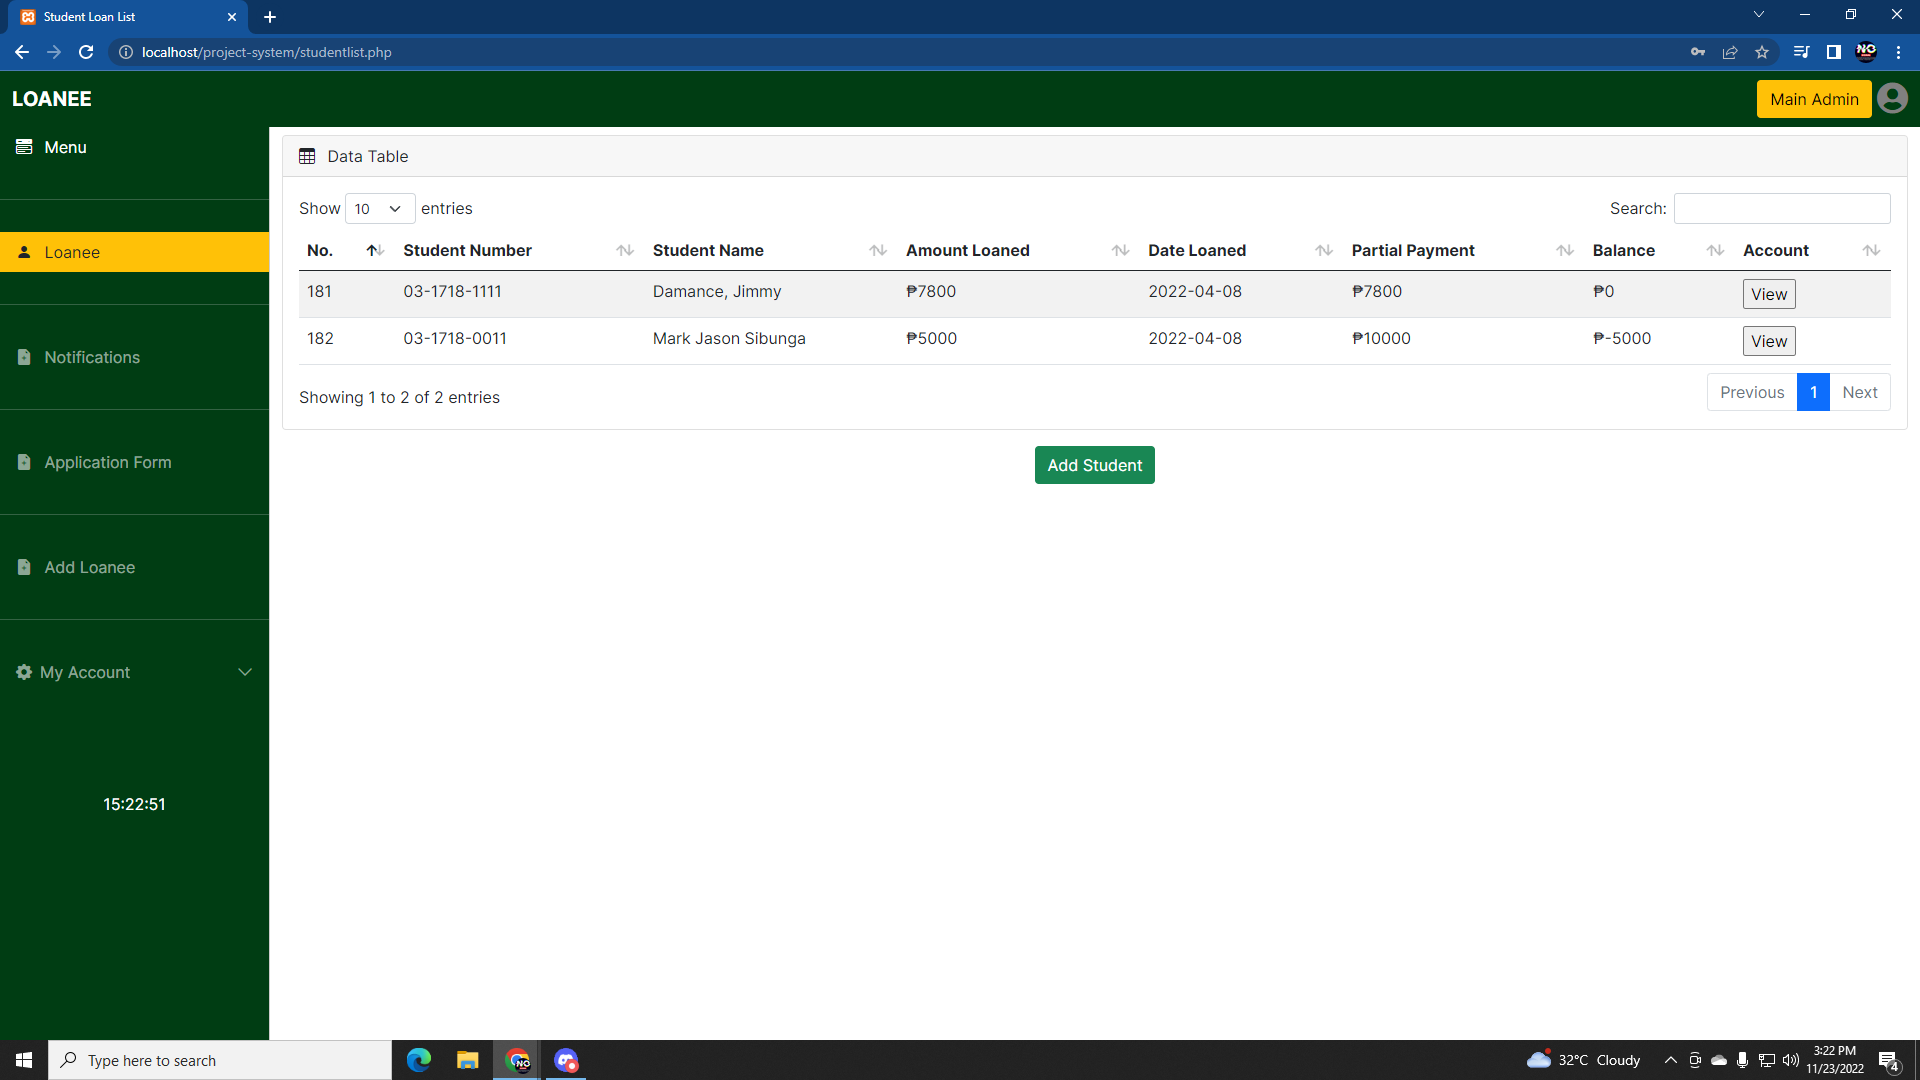The image size is (1920, 1080).
Task: Open Notifications via the bell icon
Action: click(23, 357)
